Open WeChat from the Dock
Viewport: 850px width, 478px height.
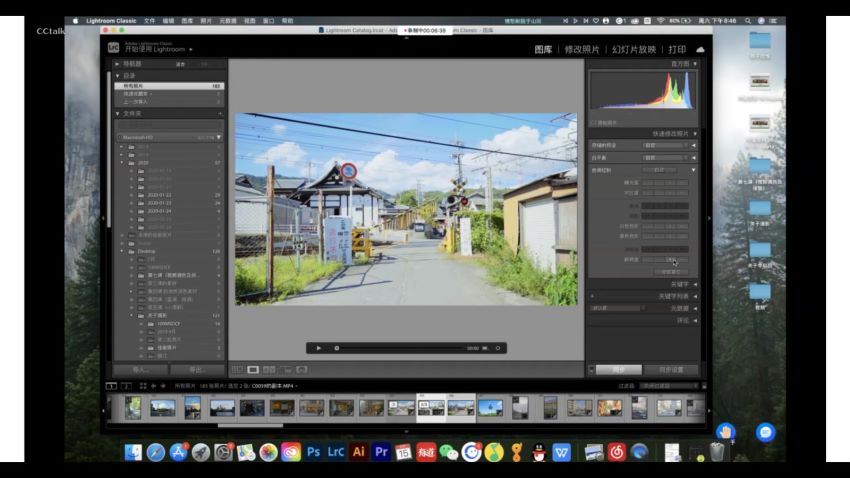point(449,452)
